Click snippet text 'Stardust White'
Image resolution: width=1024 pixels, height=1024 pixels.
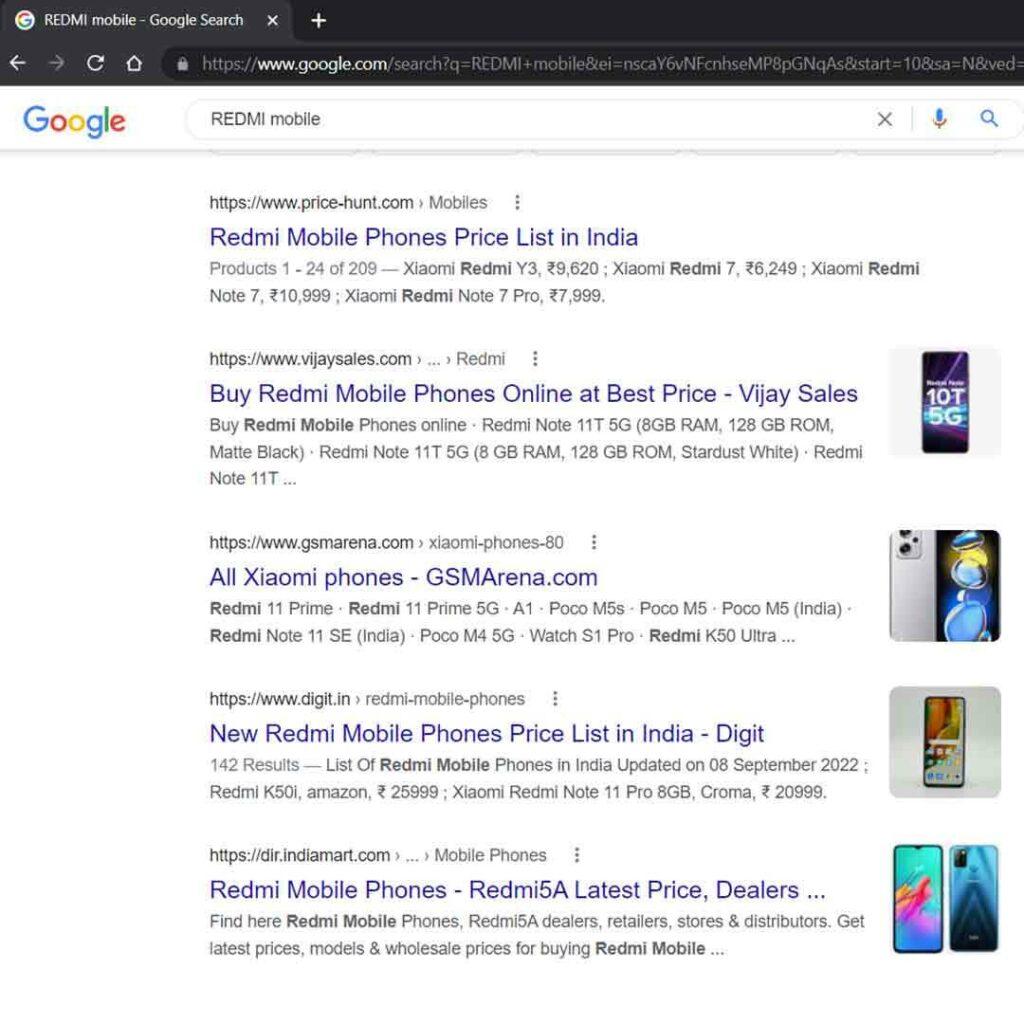[736, 452]
